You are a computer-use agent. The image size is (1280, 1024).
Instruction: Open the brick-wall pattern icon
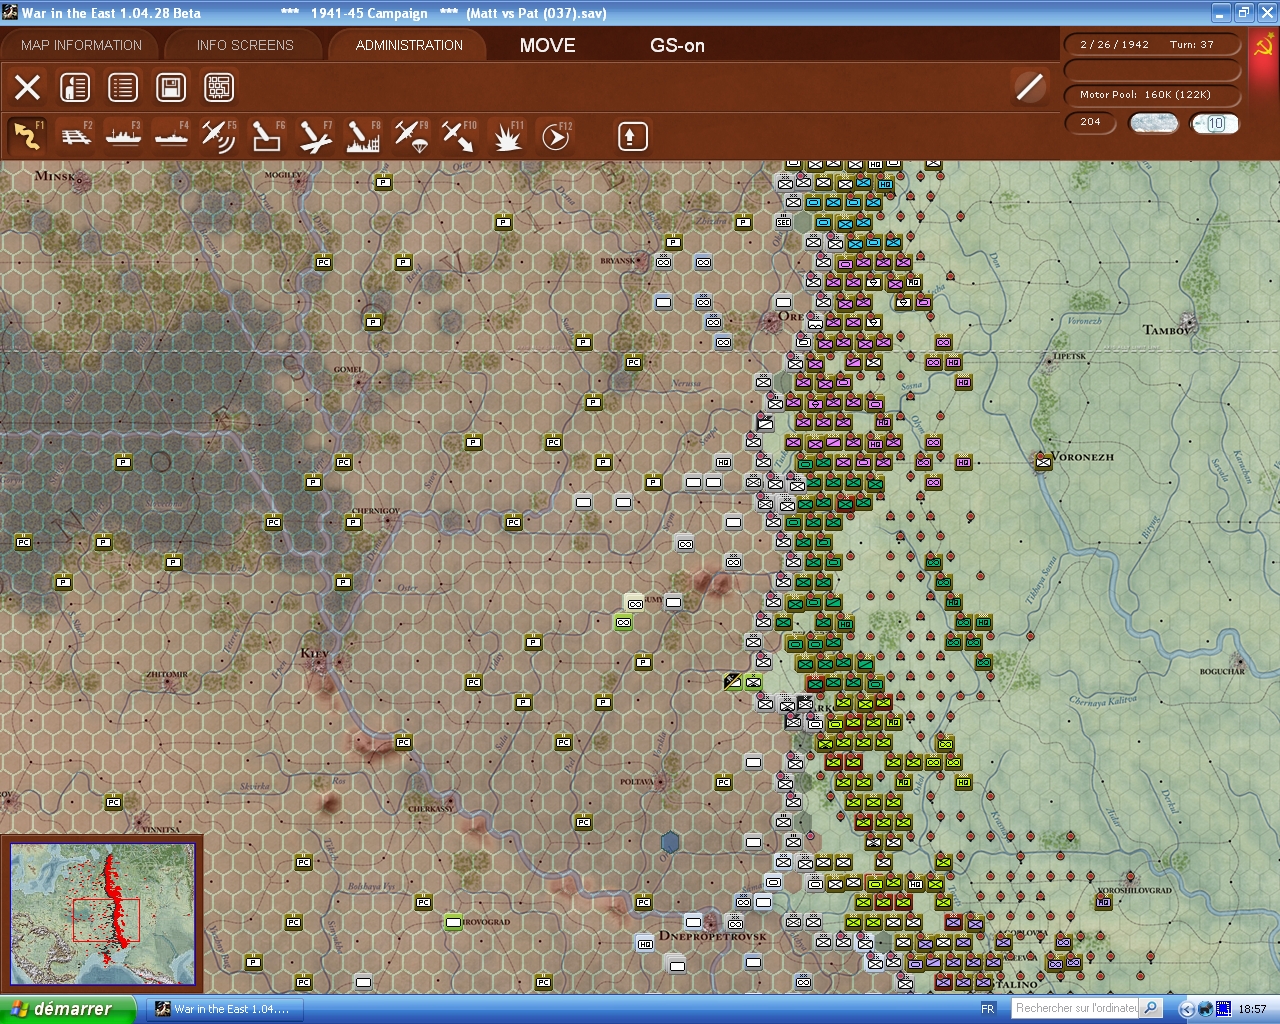click(x=219, y=87)
